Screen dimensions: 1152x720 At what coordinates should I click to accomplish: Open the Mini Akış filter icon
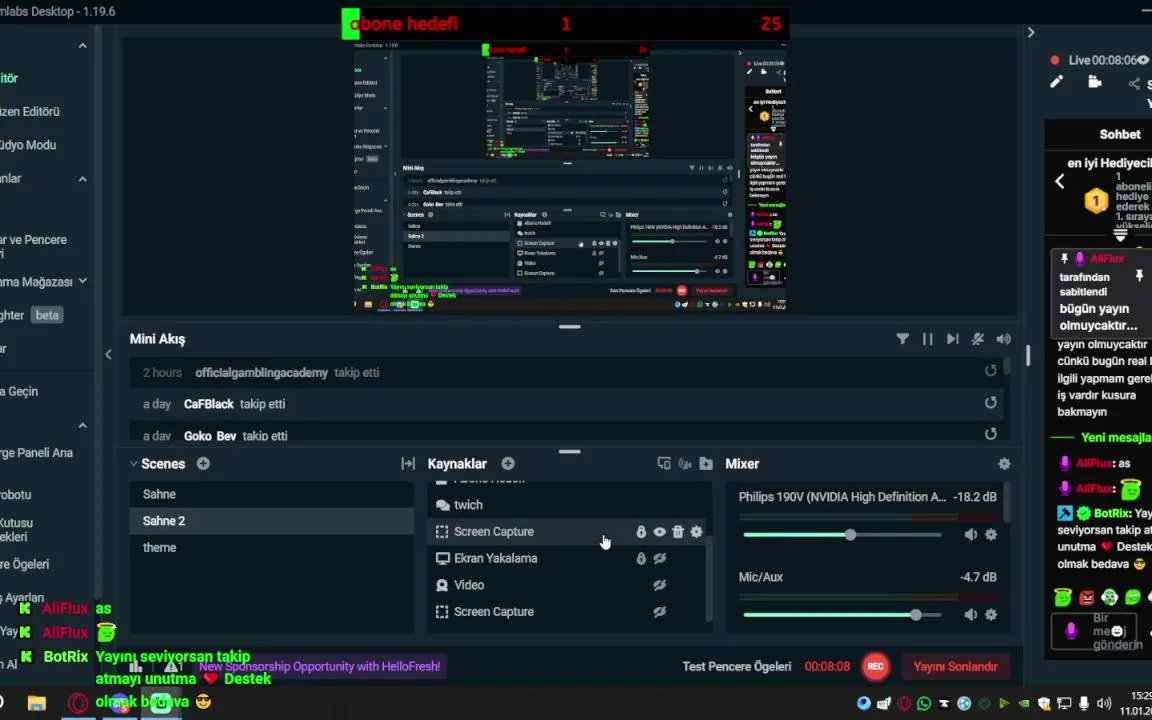coord(902,339)
